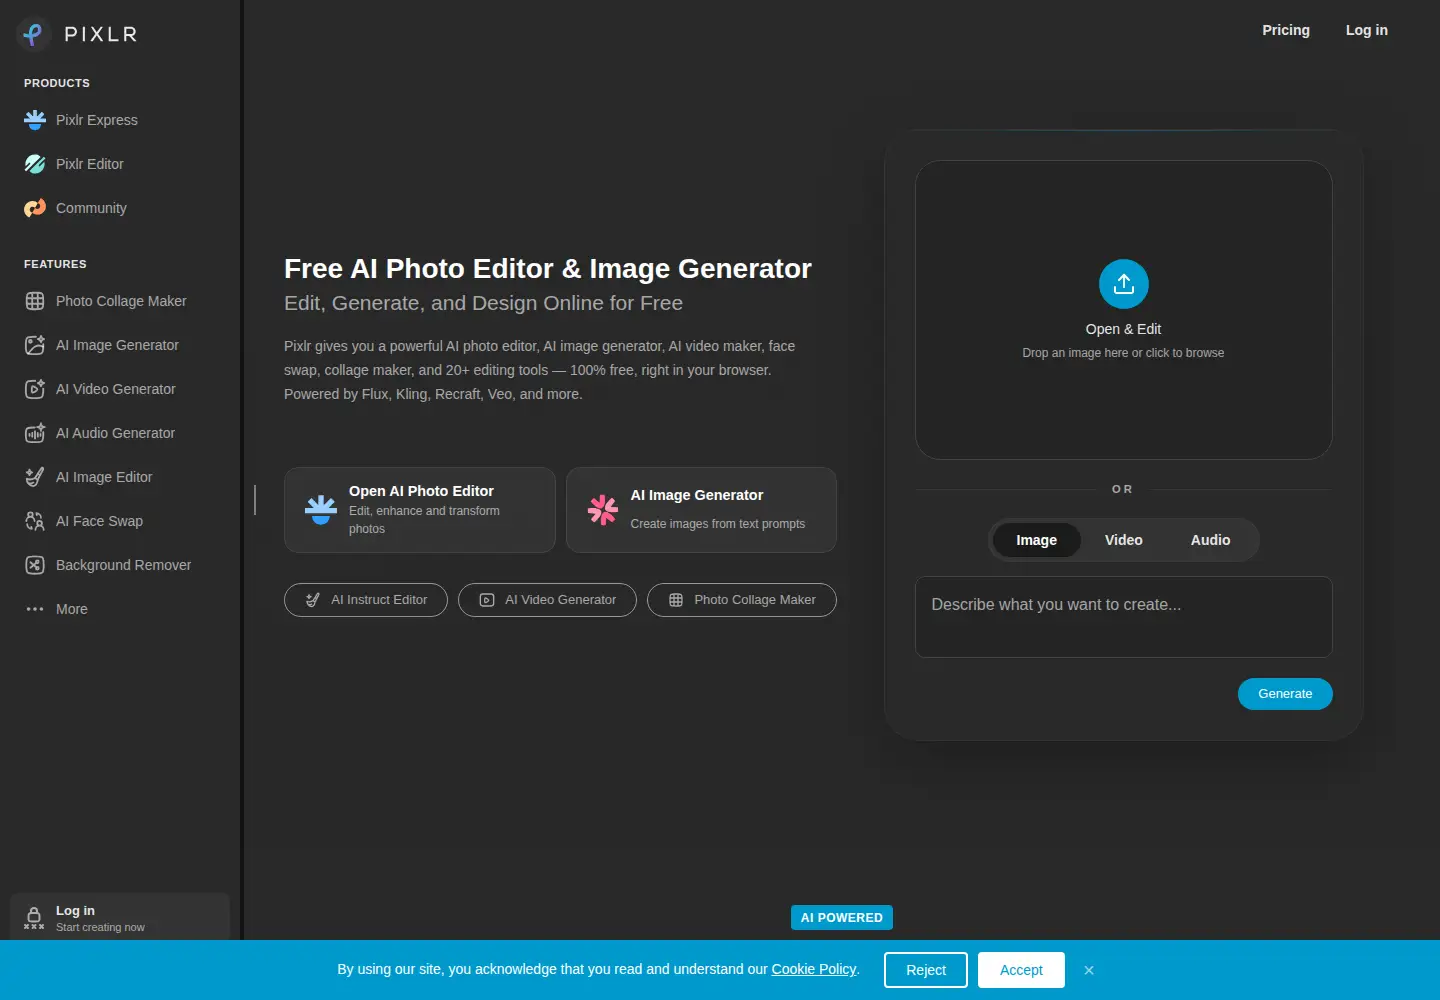Image resolution: width=1440 pixels, height=1000 pixels.
Task: Switch to the Image tab
Action: pos(1037,540)
